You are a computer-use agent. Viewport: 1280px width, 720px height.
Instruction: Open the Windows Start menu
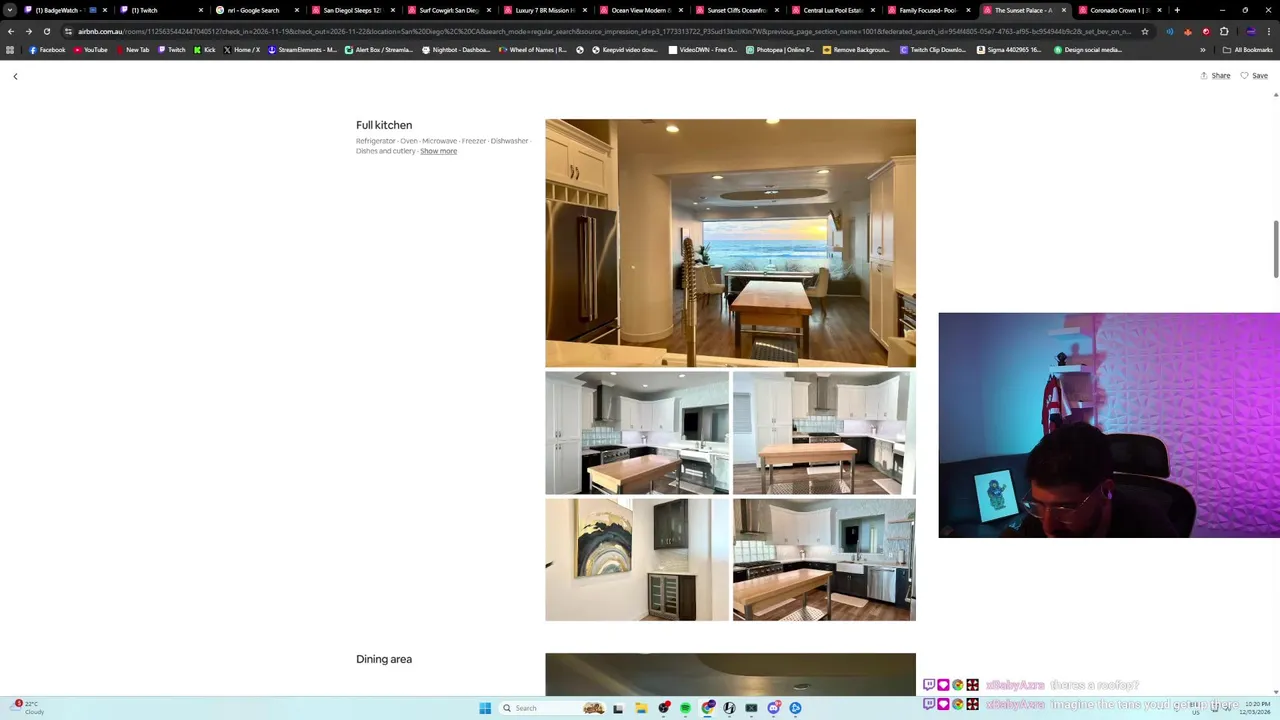pyautogui.click(x=485, y=708)
